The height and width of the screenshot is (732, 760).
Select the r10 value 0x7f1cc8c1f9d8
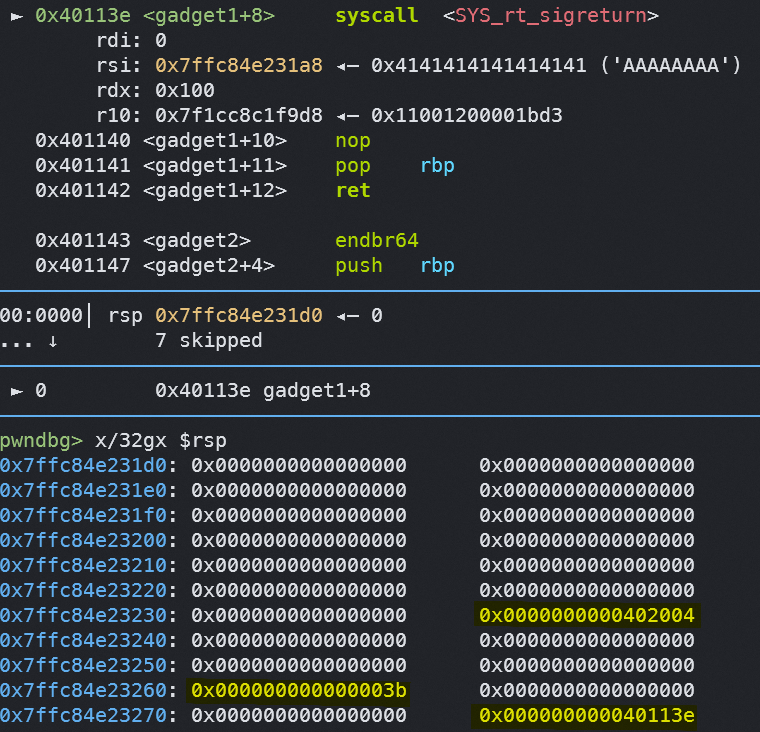(x=238, y=115)
